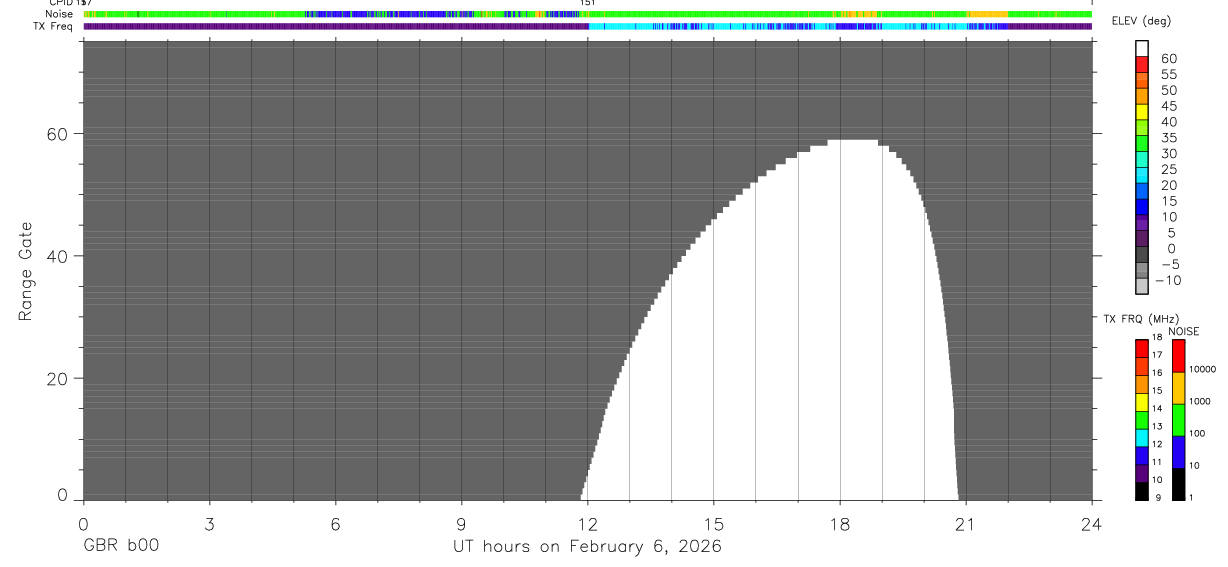1228x567 pixels.
Task: Click the cyan swatch in the TX FRQ bar
Action: (x=1142, y=438)
